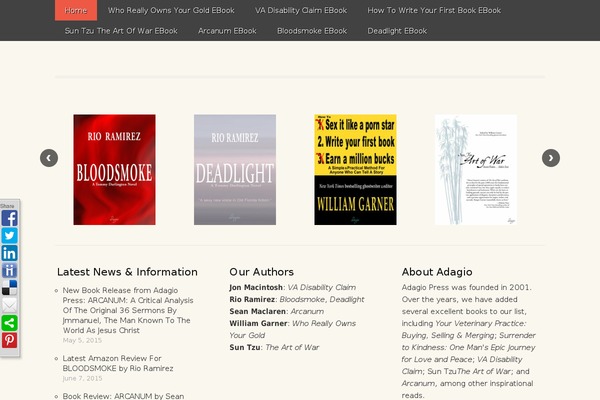Go to previous carousel slide

click(x=49, y=158)
